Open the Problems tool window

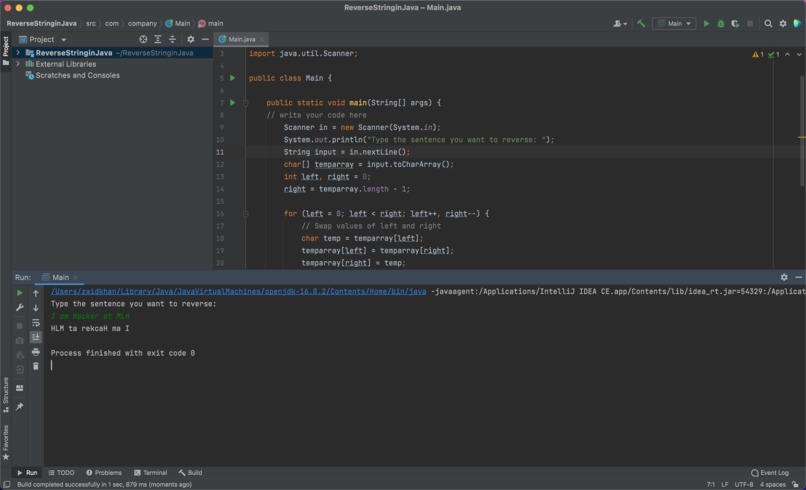tap(104, 473)
